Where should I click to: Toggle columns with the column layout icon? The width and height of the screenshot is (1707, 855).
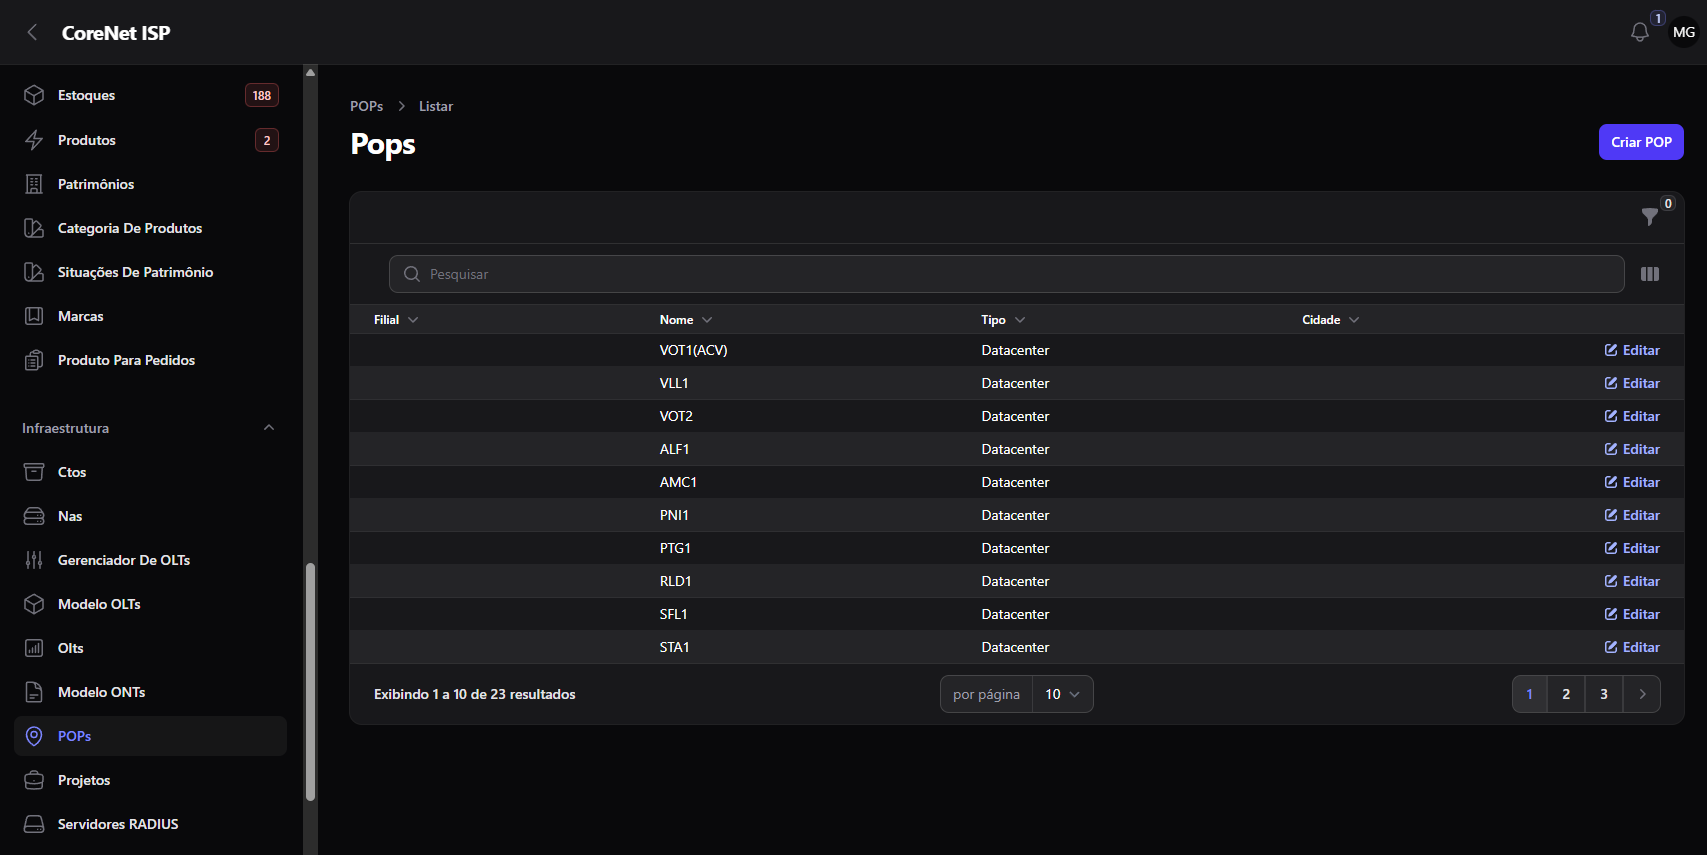tap(1650, 274)
